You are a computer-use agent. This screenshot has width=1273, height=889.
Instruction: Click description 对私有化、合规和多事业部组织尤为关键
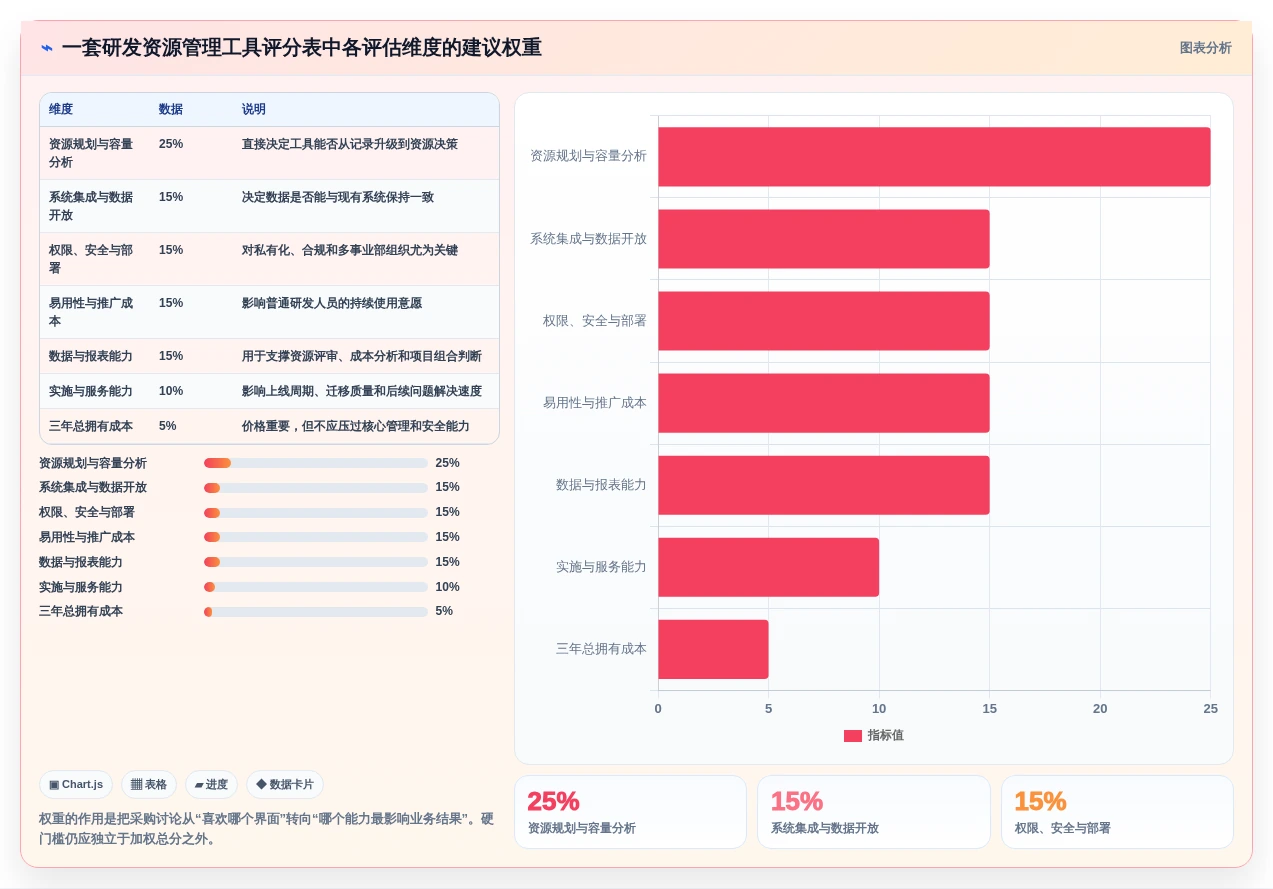350,250
